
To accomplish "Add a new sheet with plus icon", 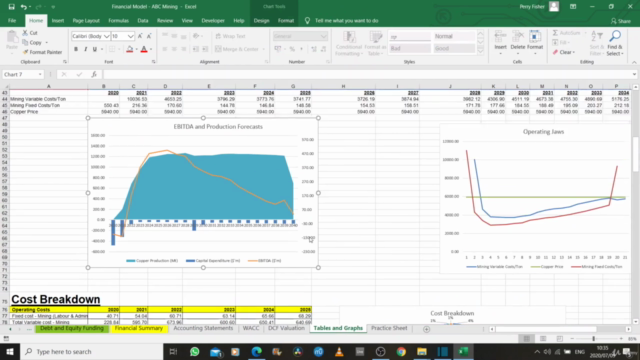I will click(x=426, y=329).
